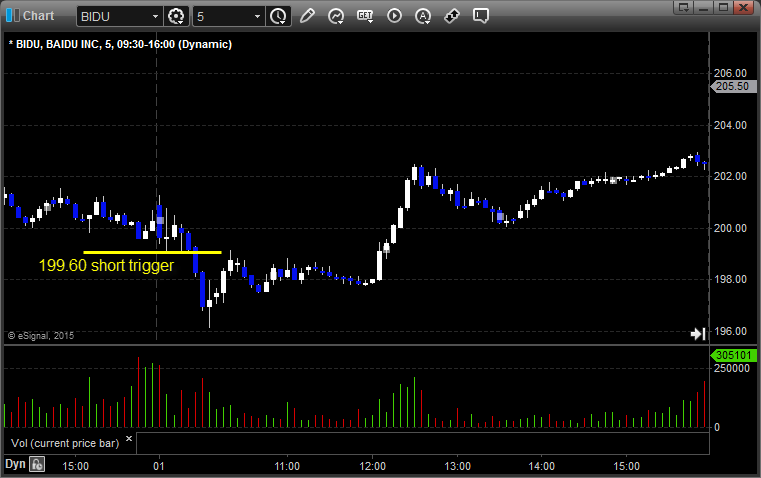Image resolution: width=761 pixels, height=478 pixels.
Task: Open the chat comment bubble icon
Action: (x=480, y=16)
